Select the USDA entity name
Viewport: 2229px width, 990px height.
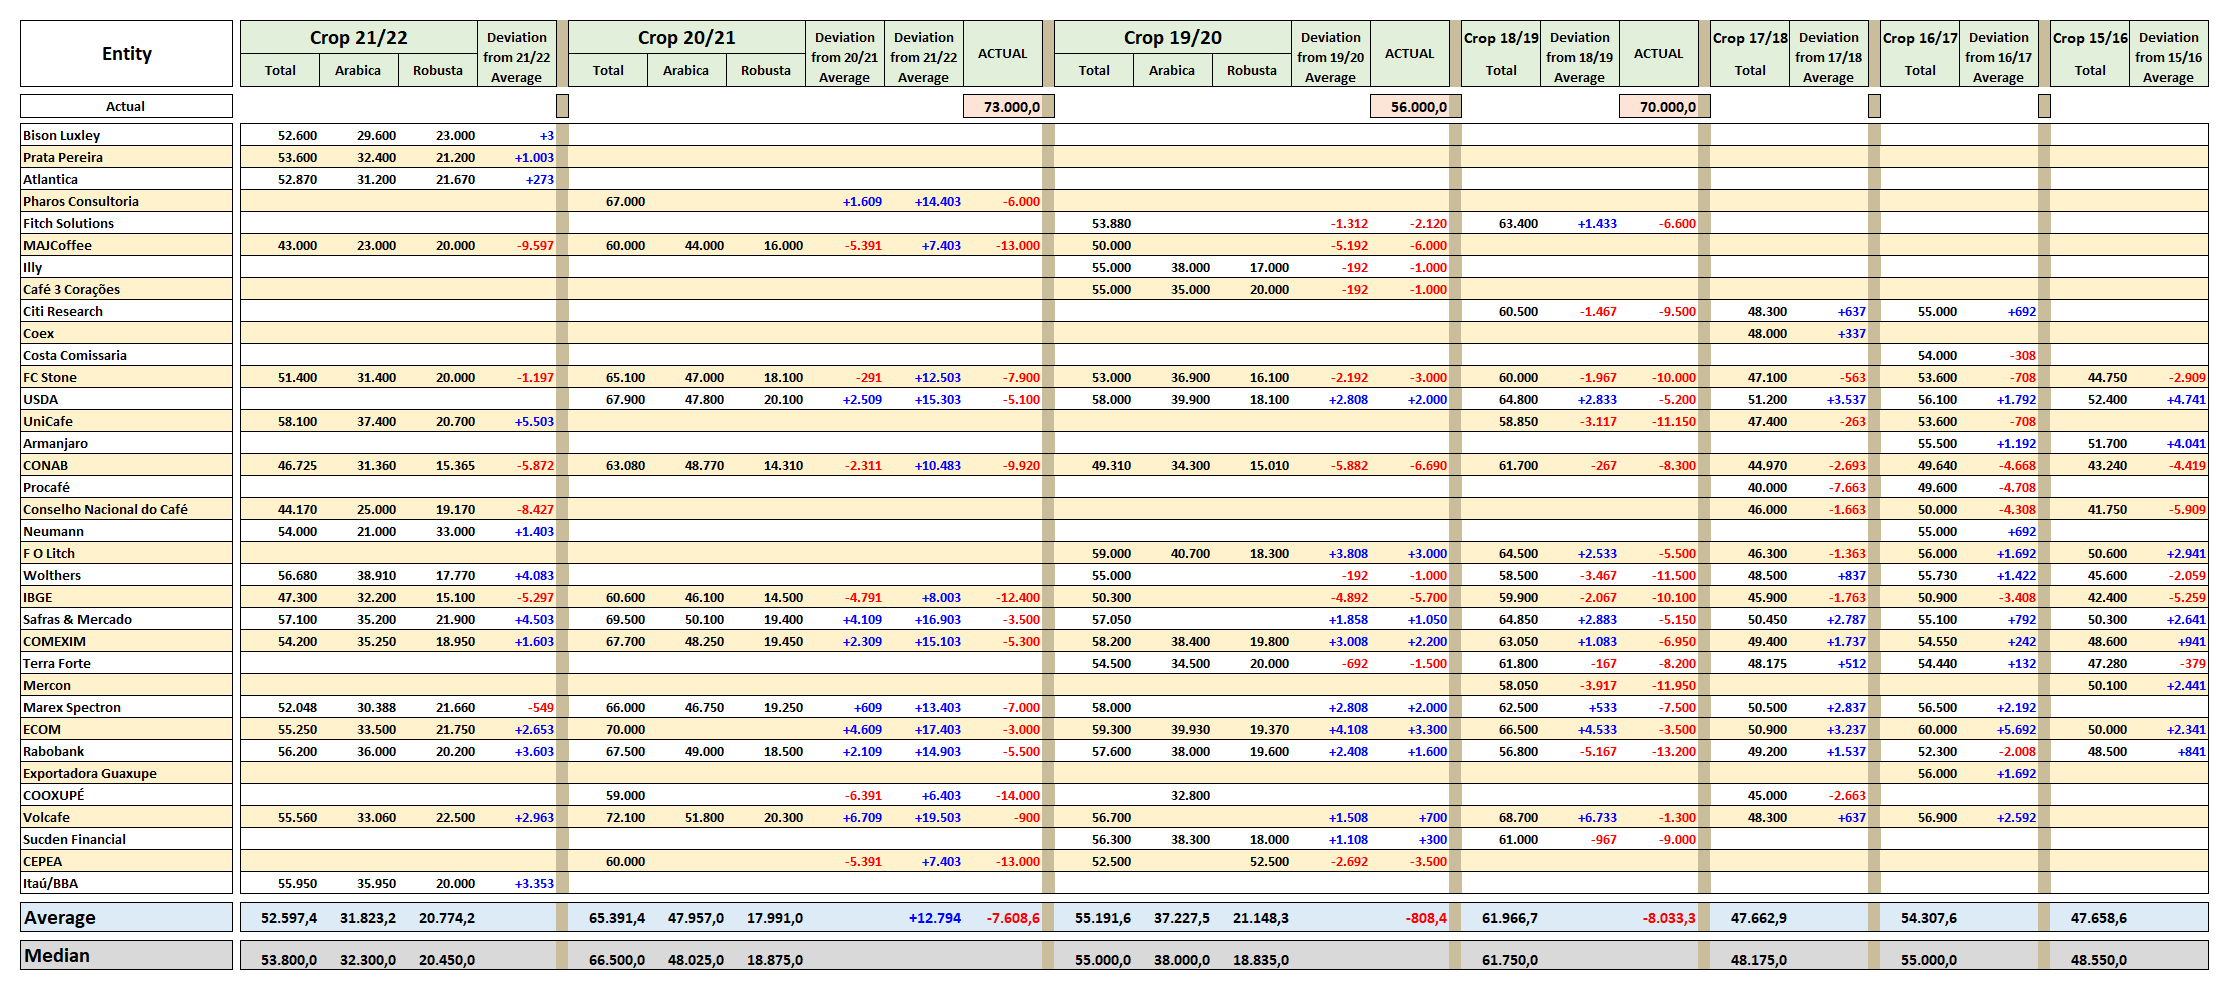[x=41, y=399]
